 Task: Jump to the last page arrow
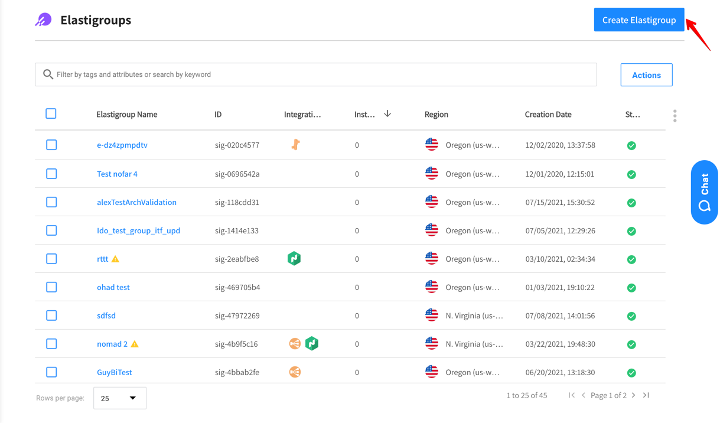click(x=646, y=396)
